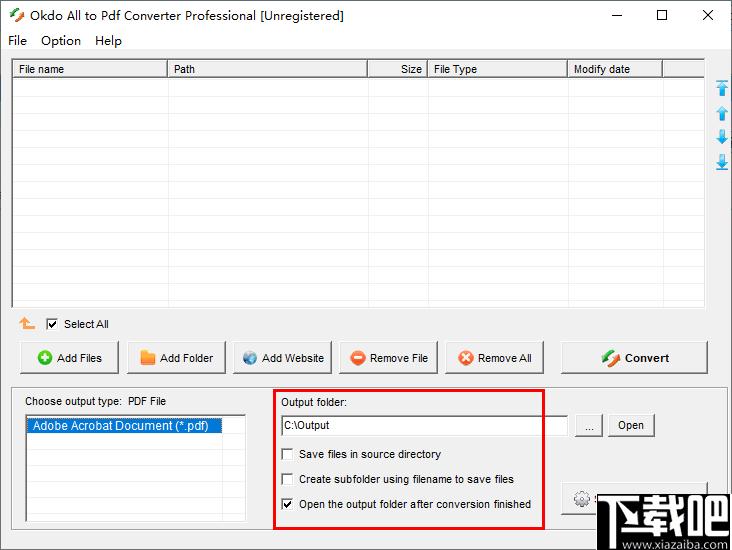Select Adobe Acrobat Document (*.pdf) output type

point(124,426)
